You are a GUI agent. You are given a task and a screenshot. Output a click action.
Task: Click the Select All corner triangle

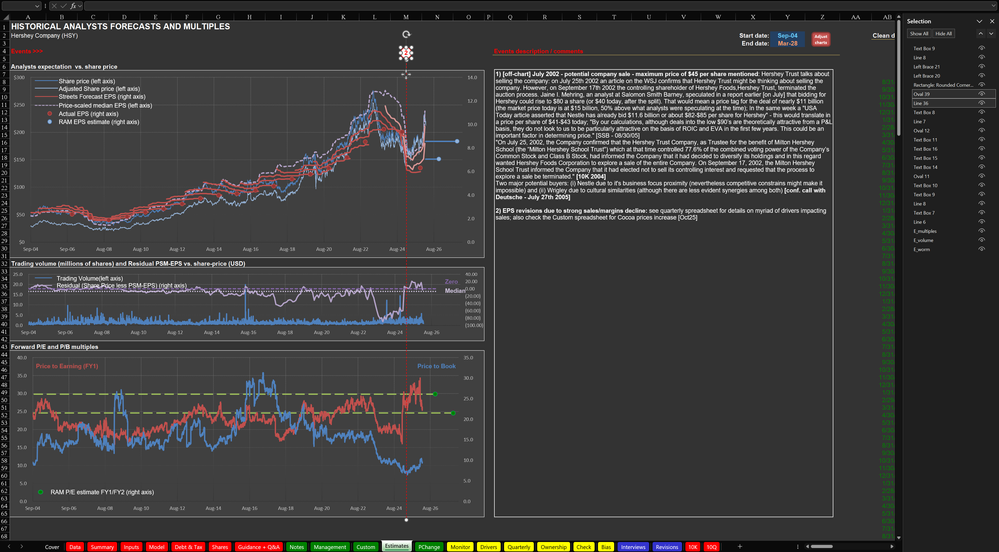tap(4, 17)
